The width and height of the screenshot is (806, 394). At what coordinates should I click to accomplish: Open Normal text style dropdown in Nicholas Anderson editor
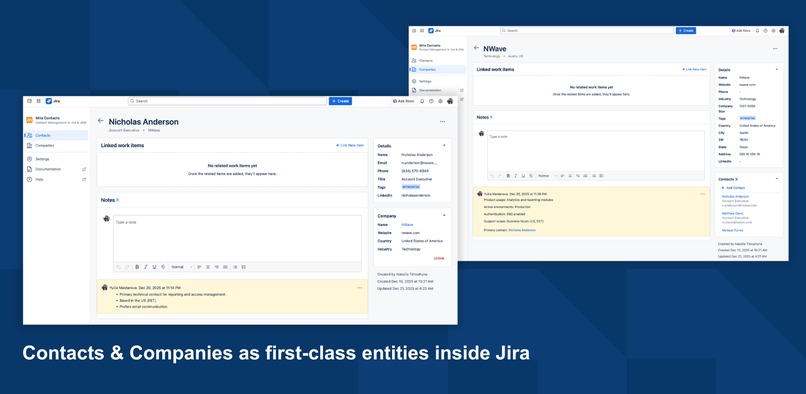(182, 267)
